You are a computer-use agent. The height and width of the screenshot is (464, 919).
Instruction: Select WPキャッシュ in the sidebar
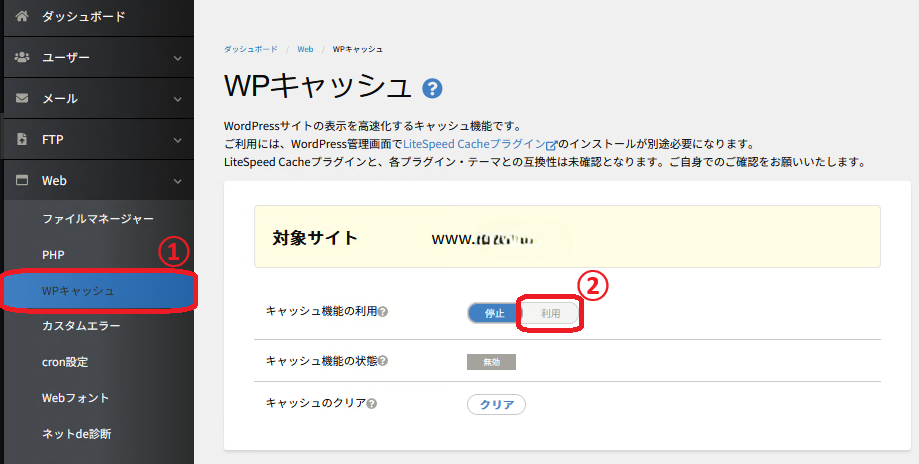coord(98,291)
